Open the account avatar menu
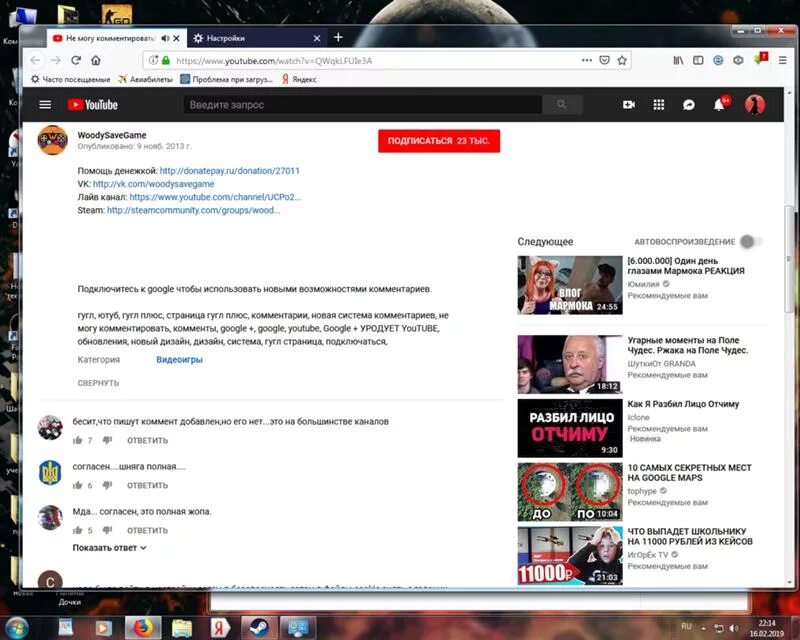The height and width of the screenshot is (640, 800). click(755, 105)
